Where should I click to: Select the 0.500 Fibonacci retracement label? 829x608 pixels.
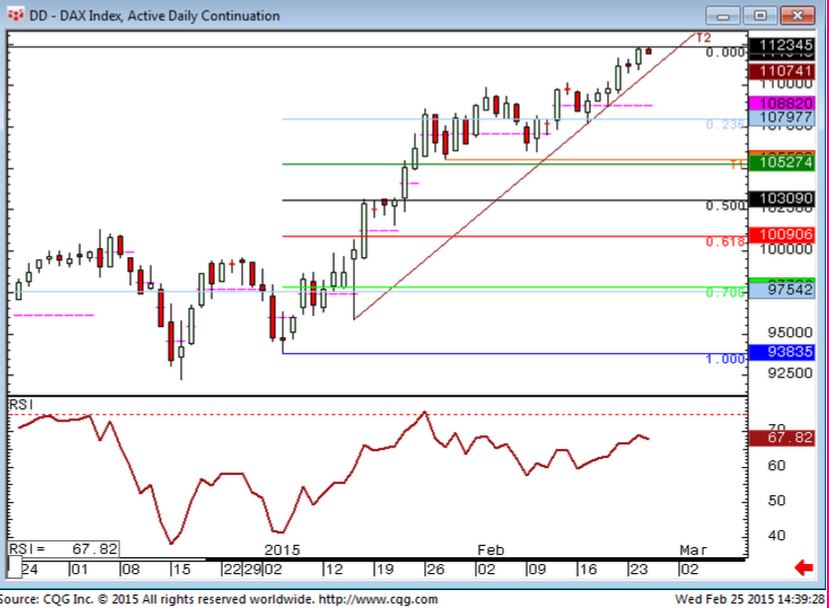click(725, 206)
